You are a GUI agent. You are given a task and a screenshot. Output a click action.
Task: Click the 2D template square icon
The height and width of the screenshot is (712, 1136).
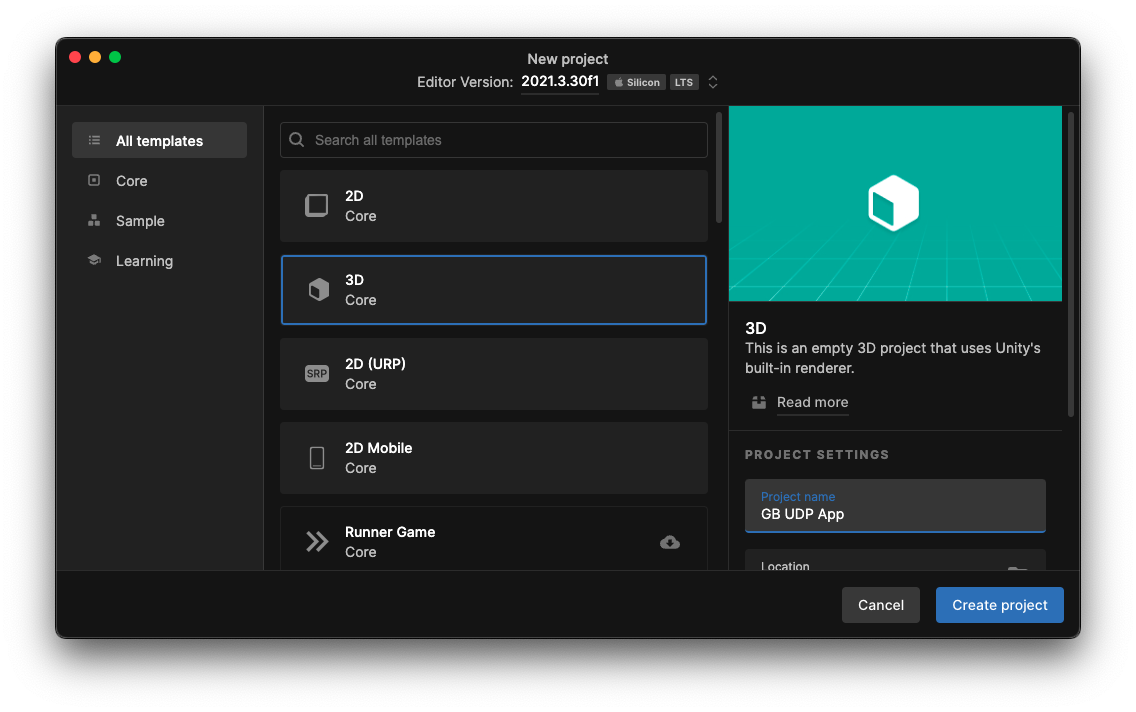pyautogui.click(x=317, y=206)
